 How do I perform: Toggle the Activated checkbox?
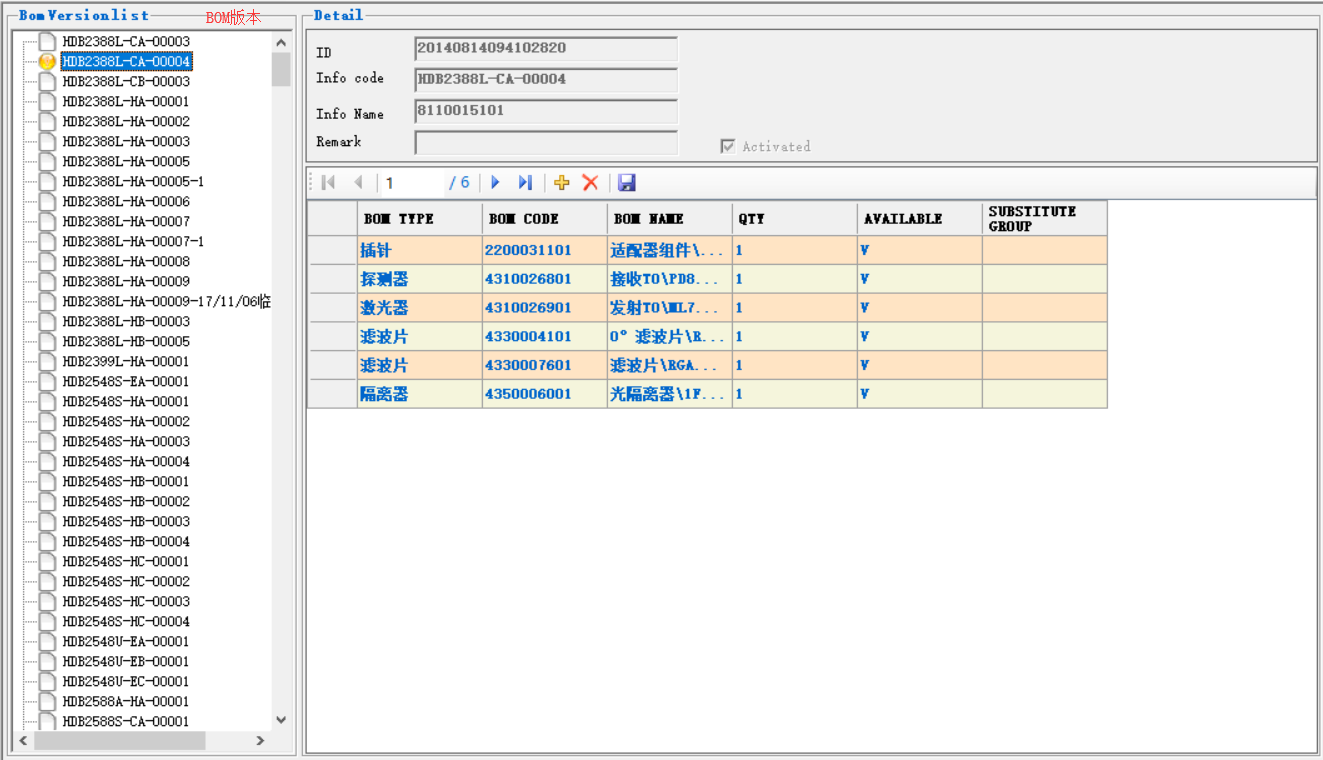(x=728, y=146)
